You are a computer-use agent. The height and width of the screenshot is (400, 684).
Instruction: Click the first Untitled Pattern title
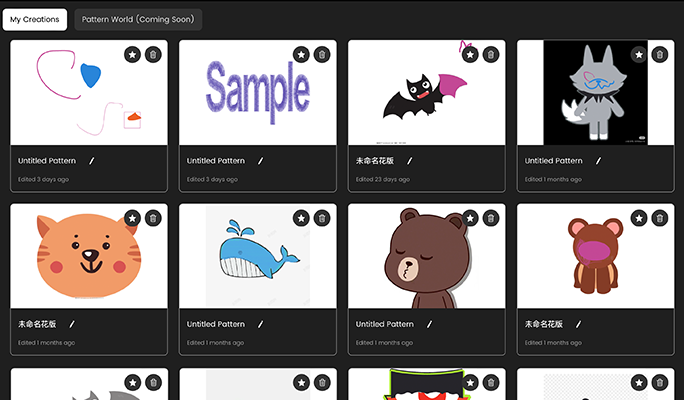coord(47,160)
